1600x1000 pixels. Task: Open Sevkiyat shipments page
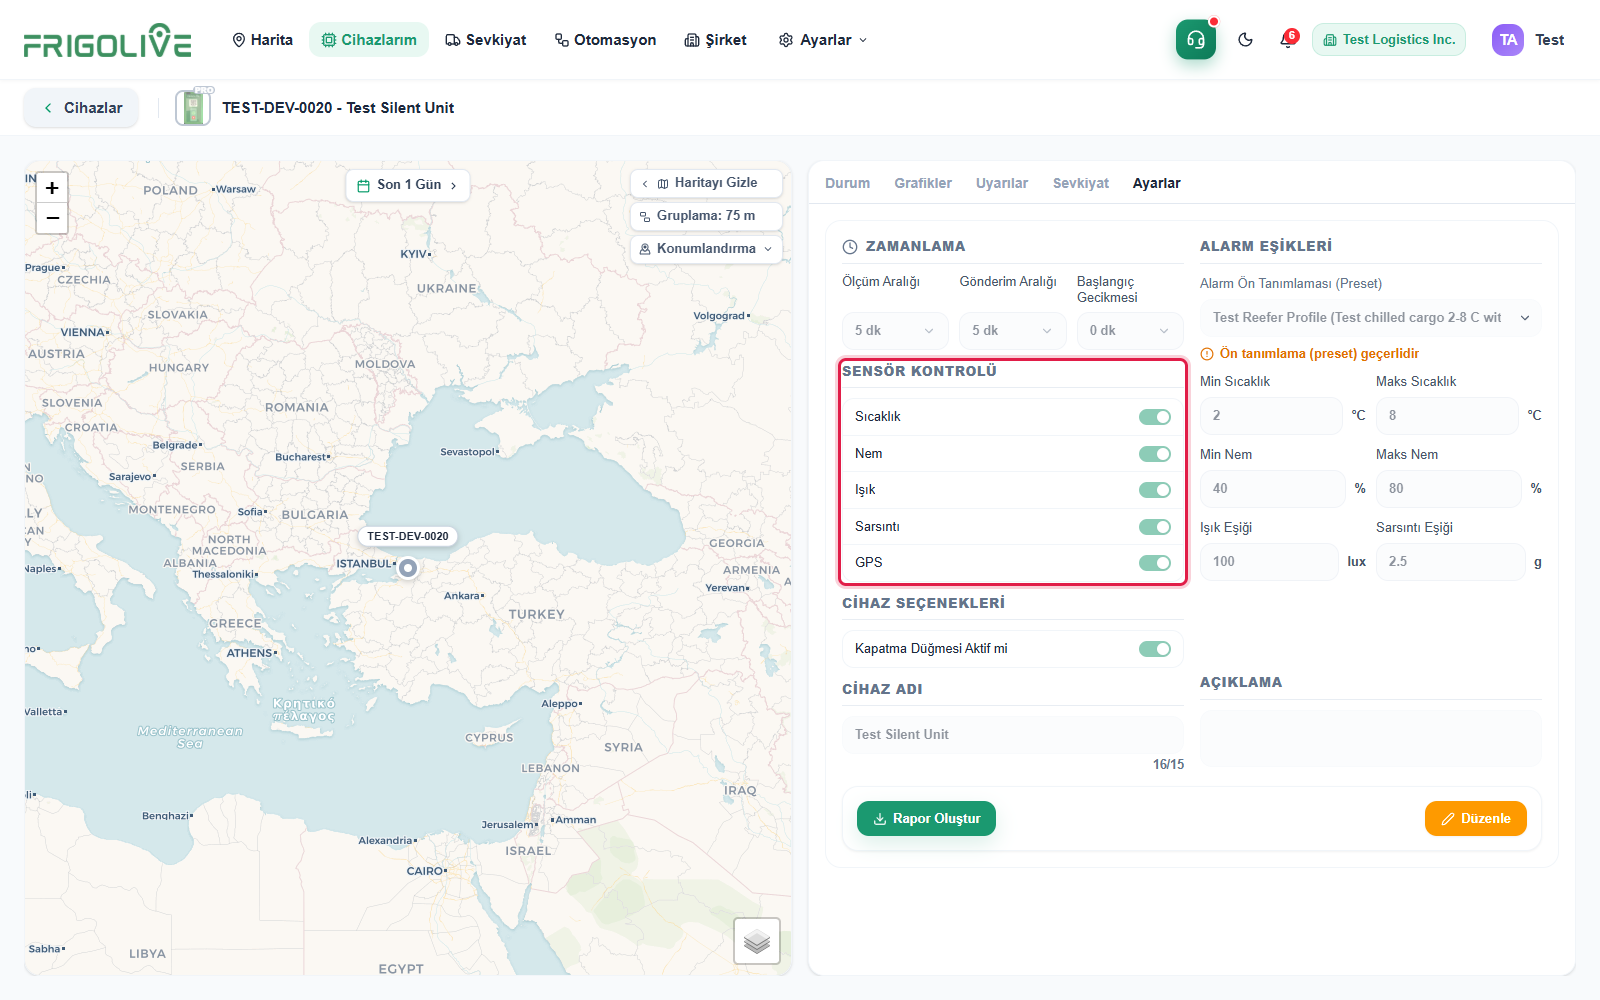click(486, 40)
